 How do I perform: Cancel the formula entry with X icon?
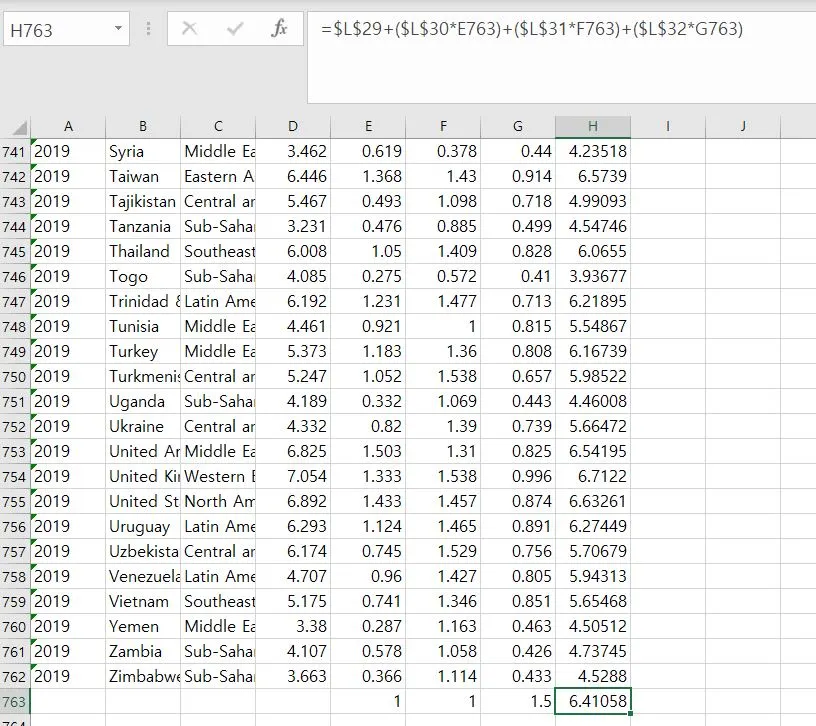pyautogui.click(x=189, y=29)
